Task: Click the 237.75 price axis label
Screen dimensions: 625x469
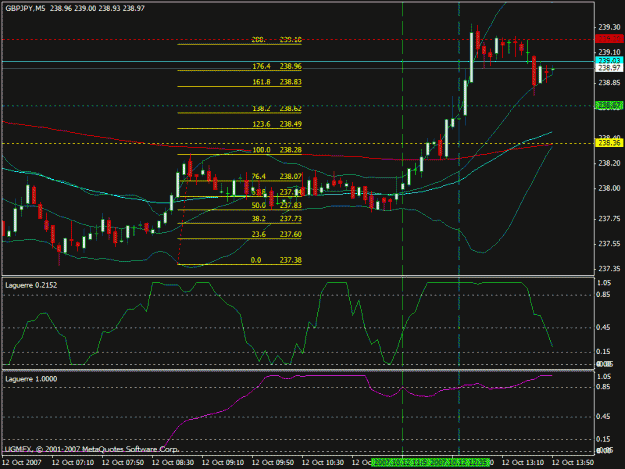Action: coord(609,219)
